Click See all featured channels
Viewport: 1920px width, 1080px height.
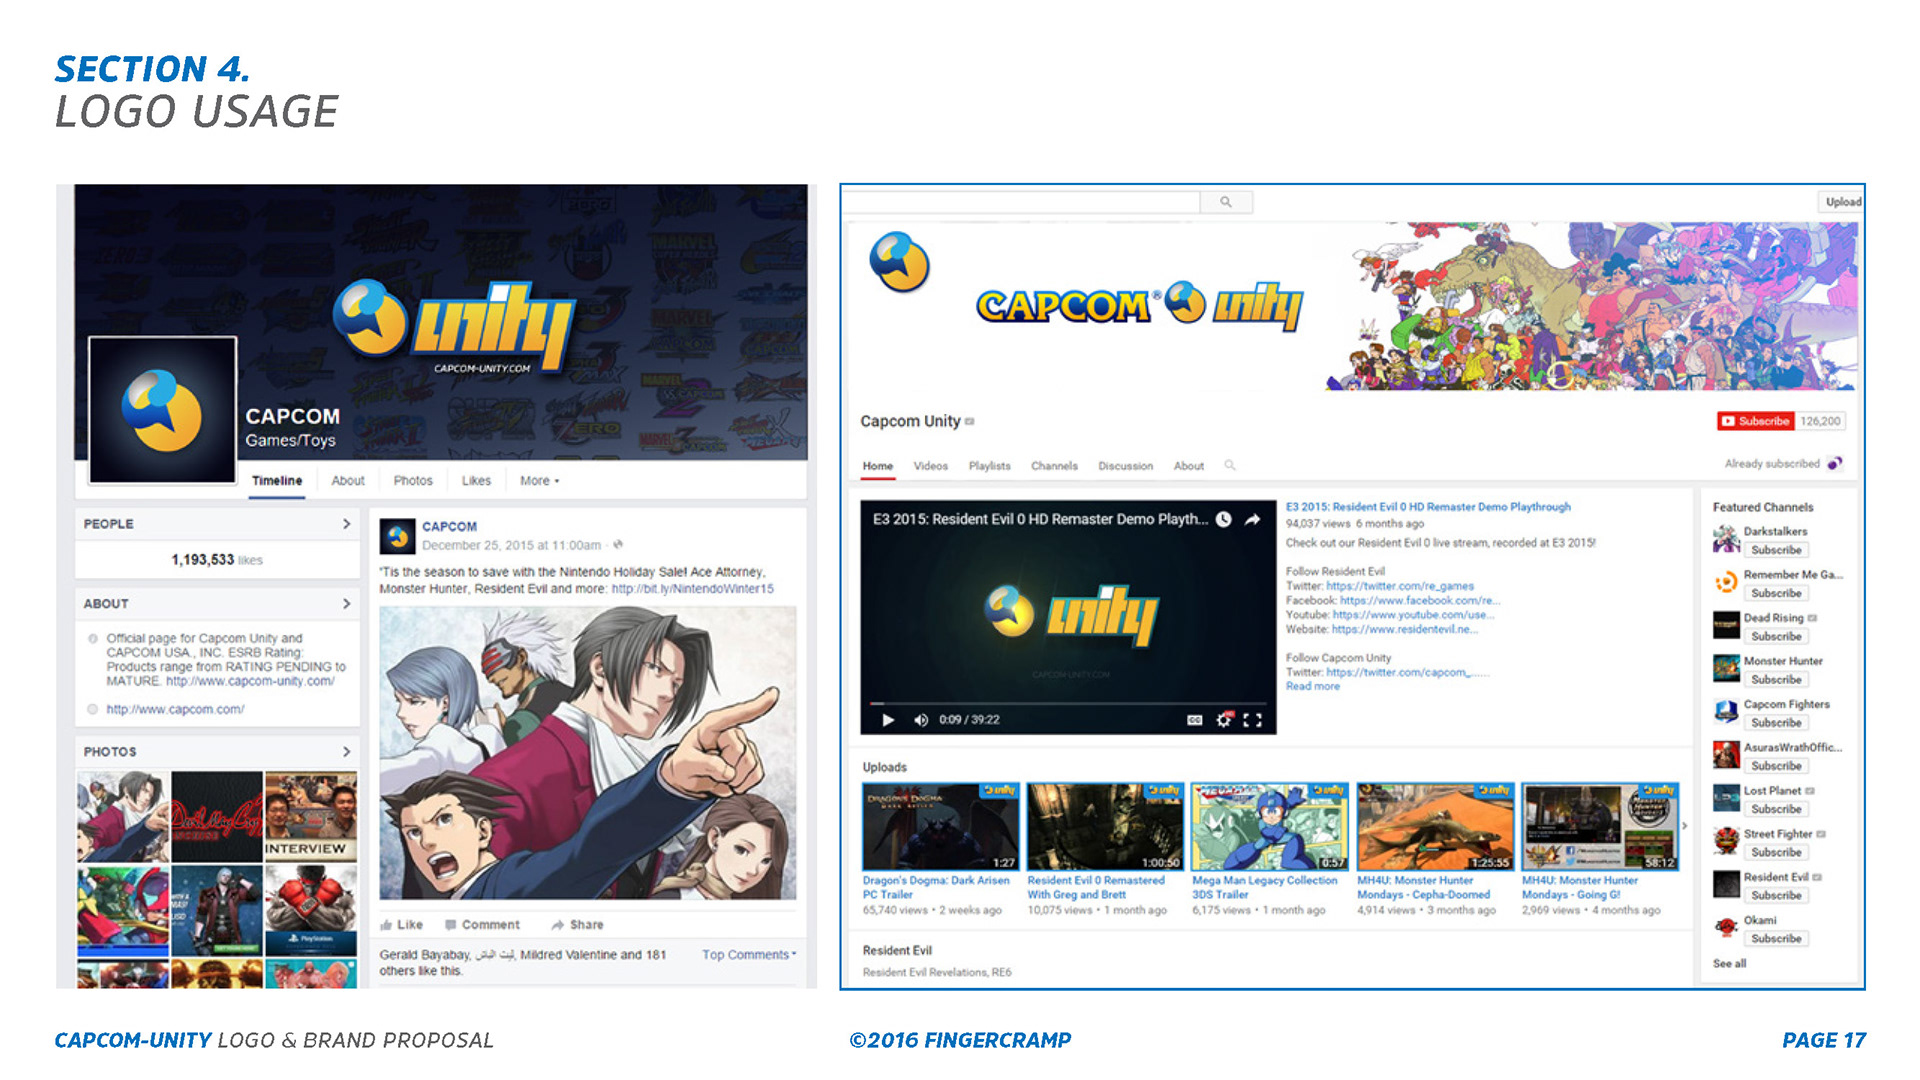1729,964
